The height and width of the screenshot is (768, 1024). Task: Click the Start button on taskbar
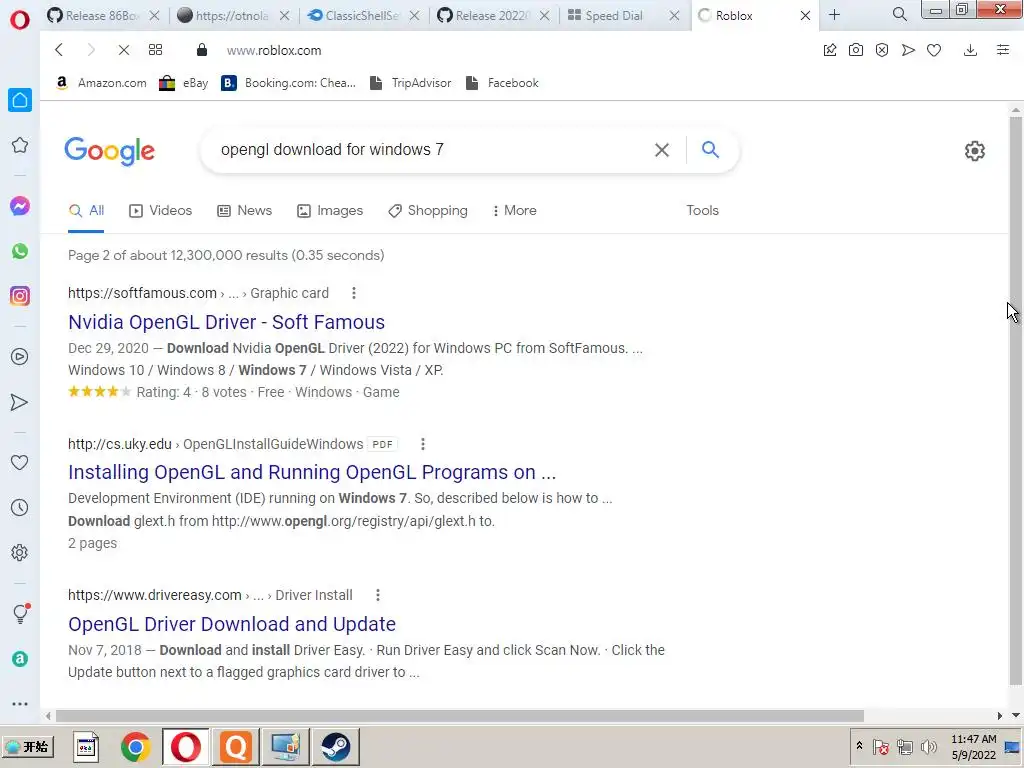[x=27, y=746]
